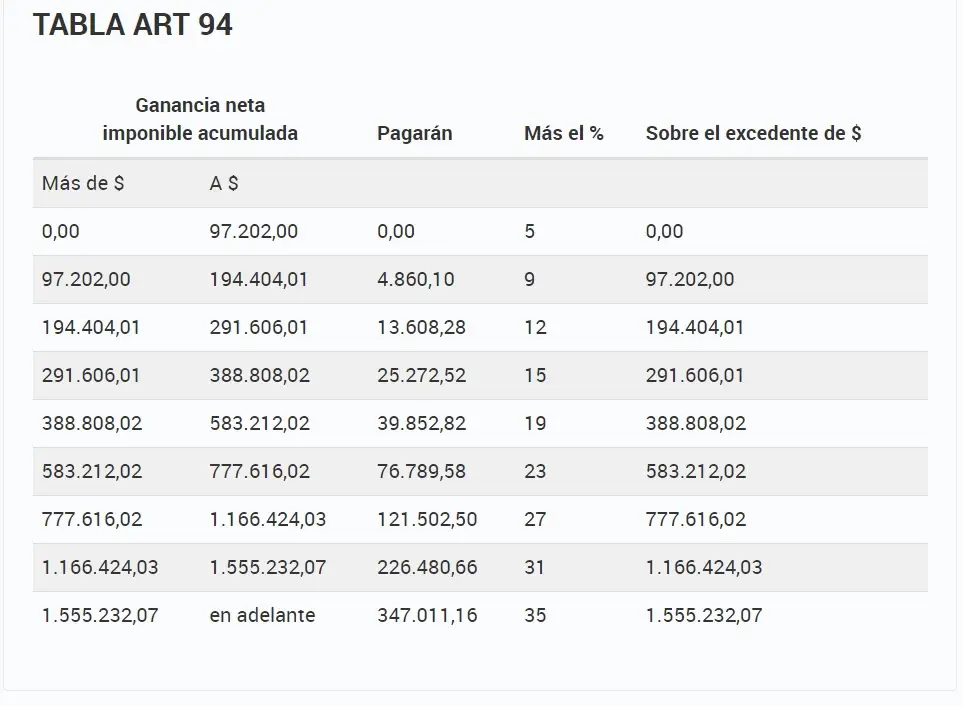Click 777.616,02 in the Más de $ column
963x706 pixels.
pyautogui.click(x=92, y=519)
